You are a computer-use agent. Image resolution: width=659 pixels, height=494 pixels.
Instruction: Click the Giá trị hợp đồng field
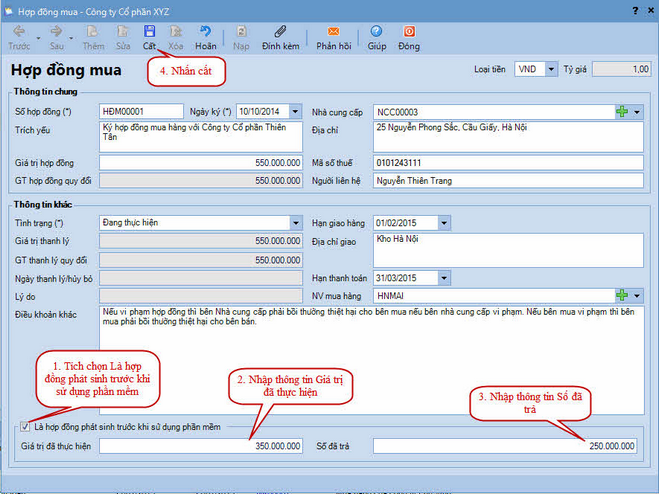201,163
